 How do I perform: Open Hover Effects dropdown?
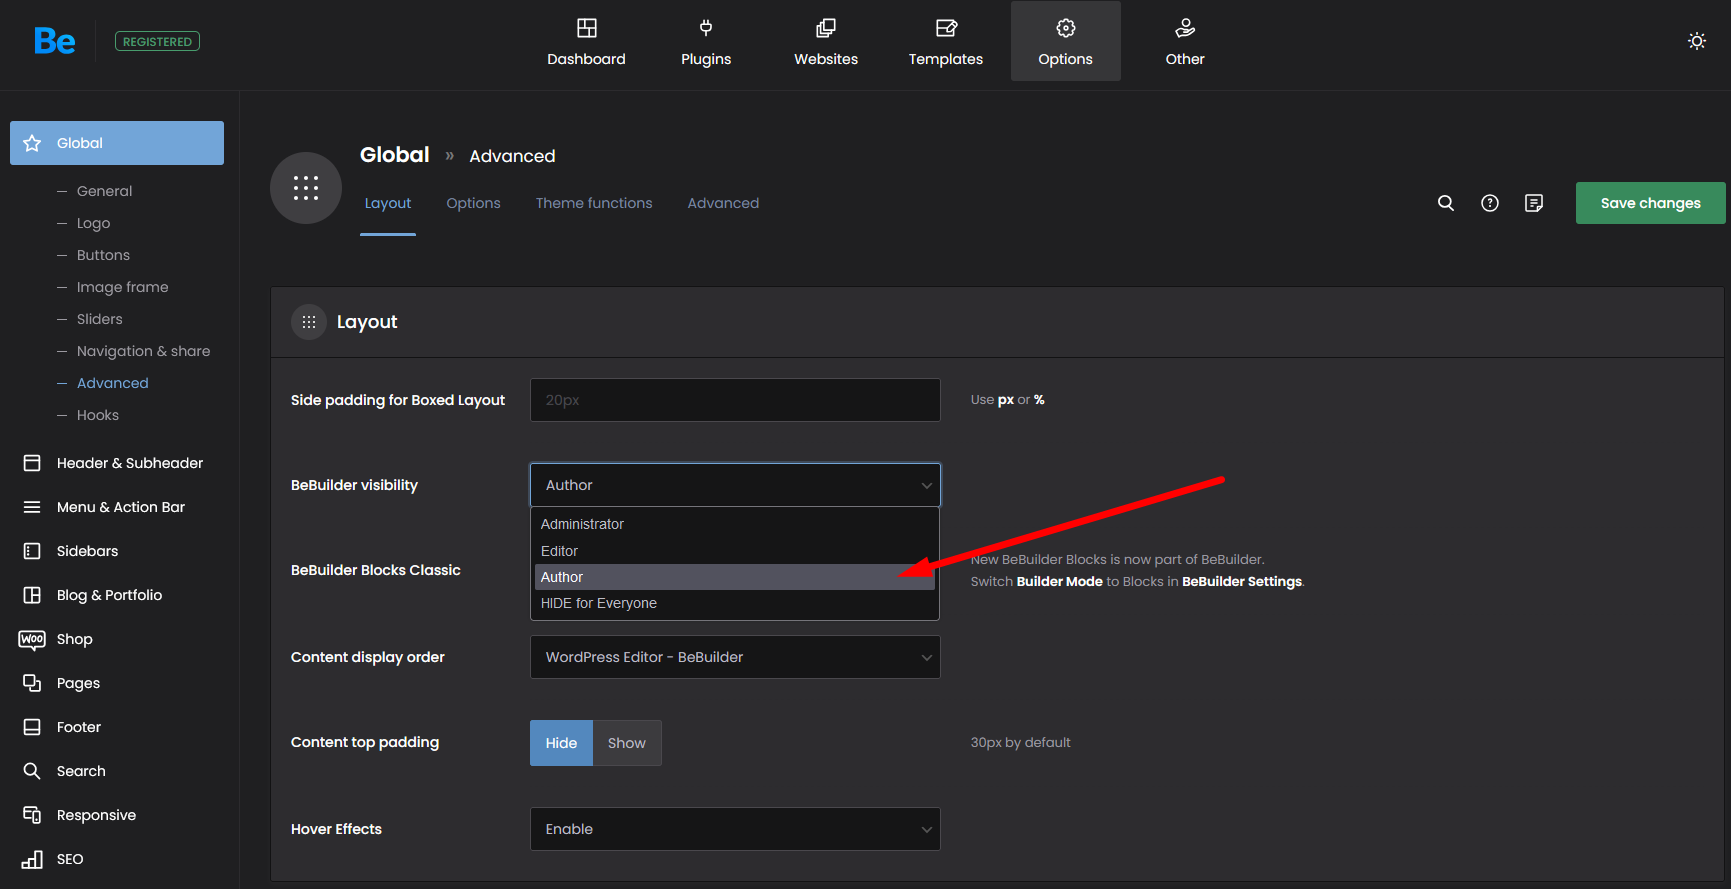(735, 829)
